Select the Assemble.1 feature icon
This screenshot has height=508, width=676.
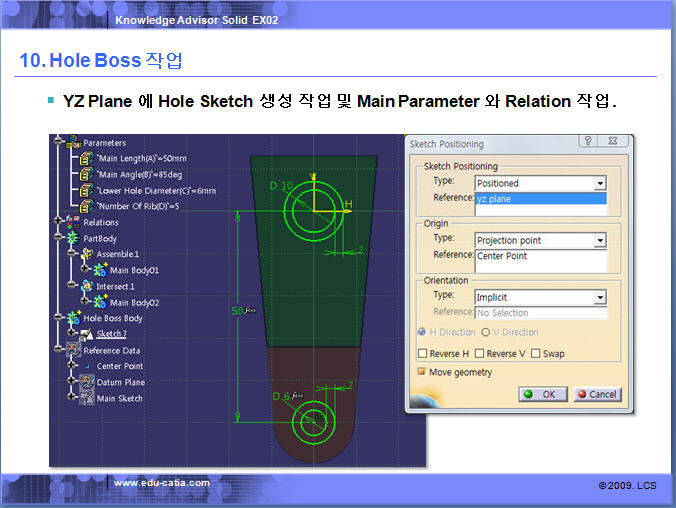(x=86, y=255)
